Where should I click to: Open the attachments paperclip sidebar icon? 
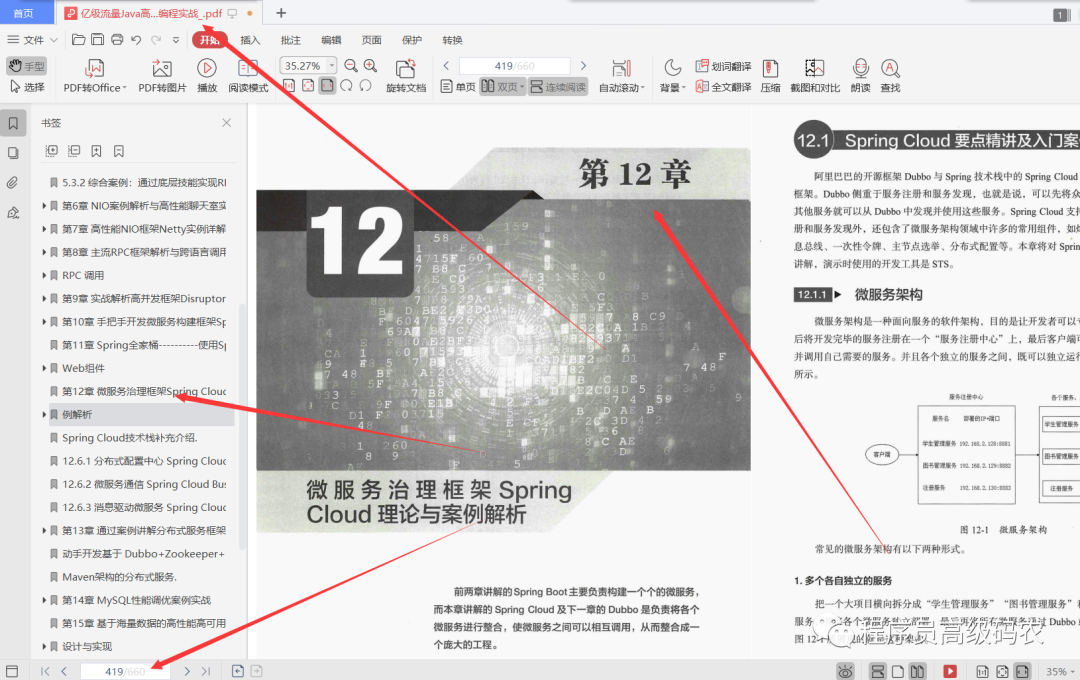point(13,183)
